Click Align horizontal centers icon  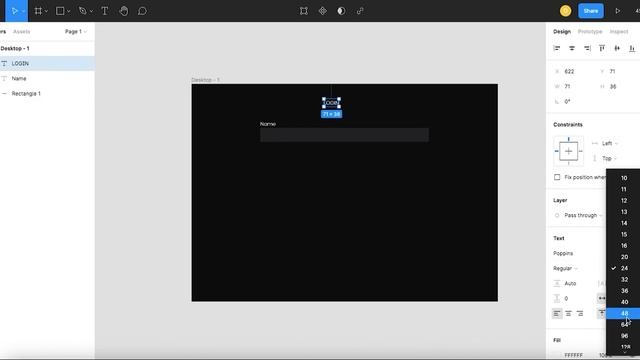(572, 48)
